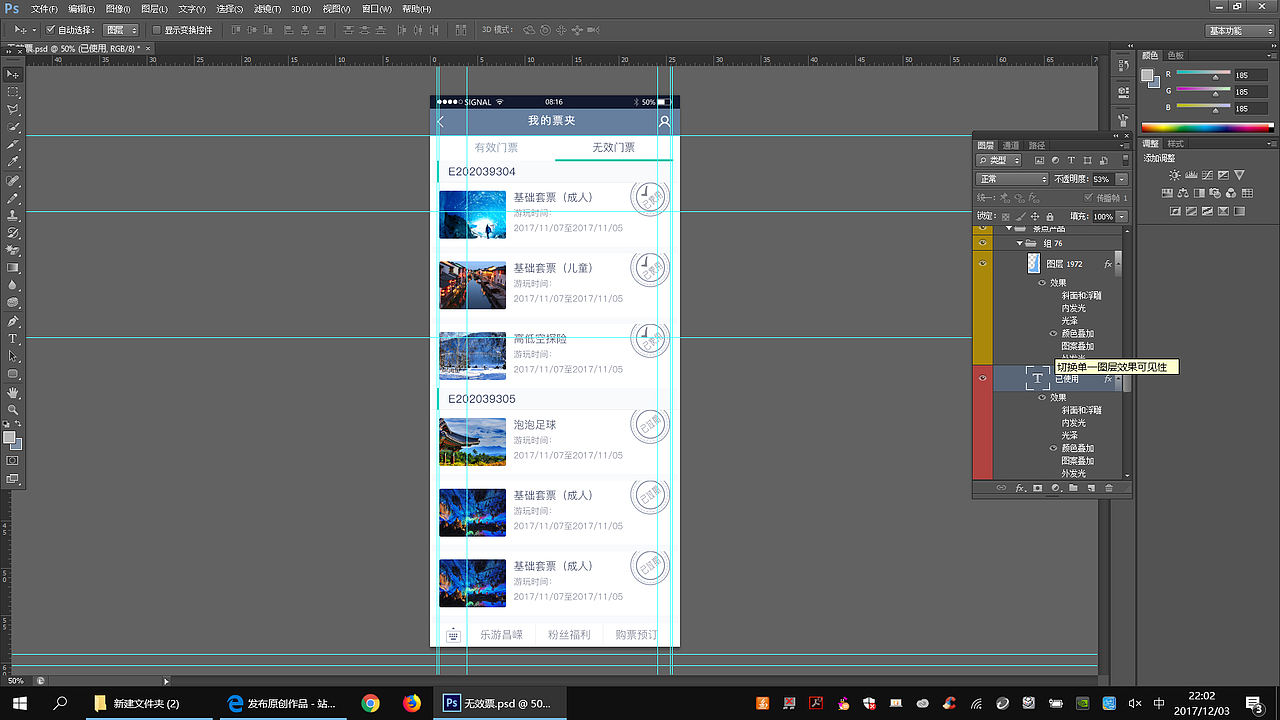
Task: Open the layer filter 类型 dropdown
Action: [x=999, y=160]
